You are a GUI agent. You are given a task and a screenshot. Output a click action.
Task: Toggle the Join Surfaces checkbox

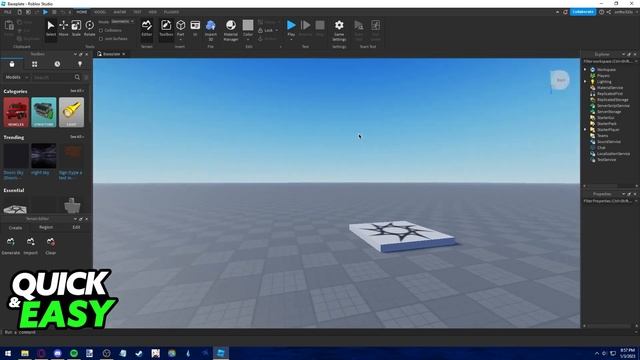[x=101, y=39]
